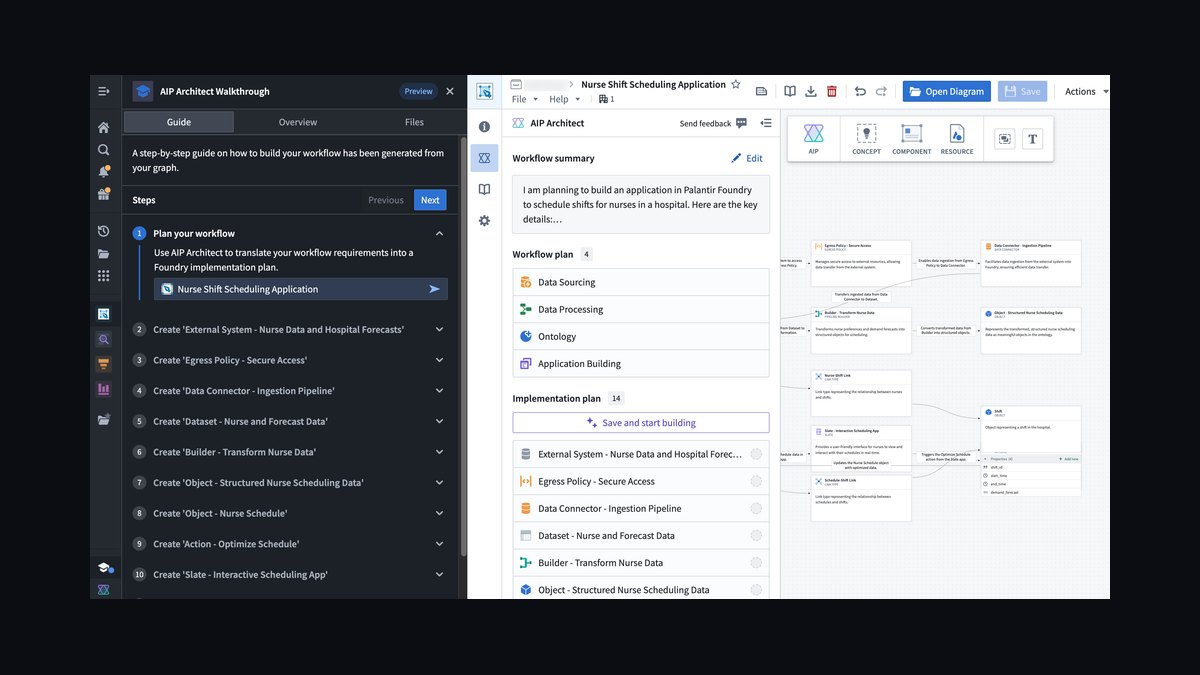Go to the Next step

click(x=430, y=200)
